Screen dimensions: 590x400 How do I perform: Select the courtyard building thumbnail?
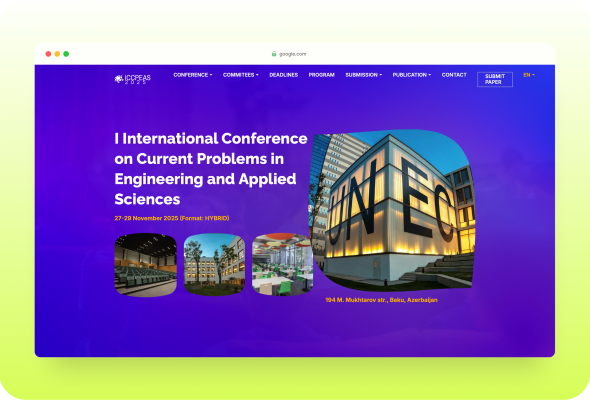click(x=214, y=264)
